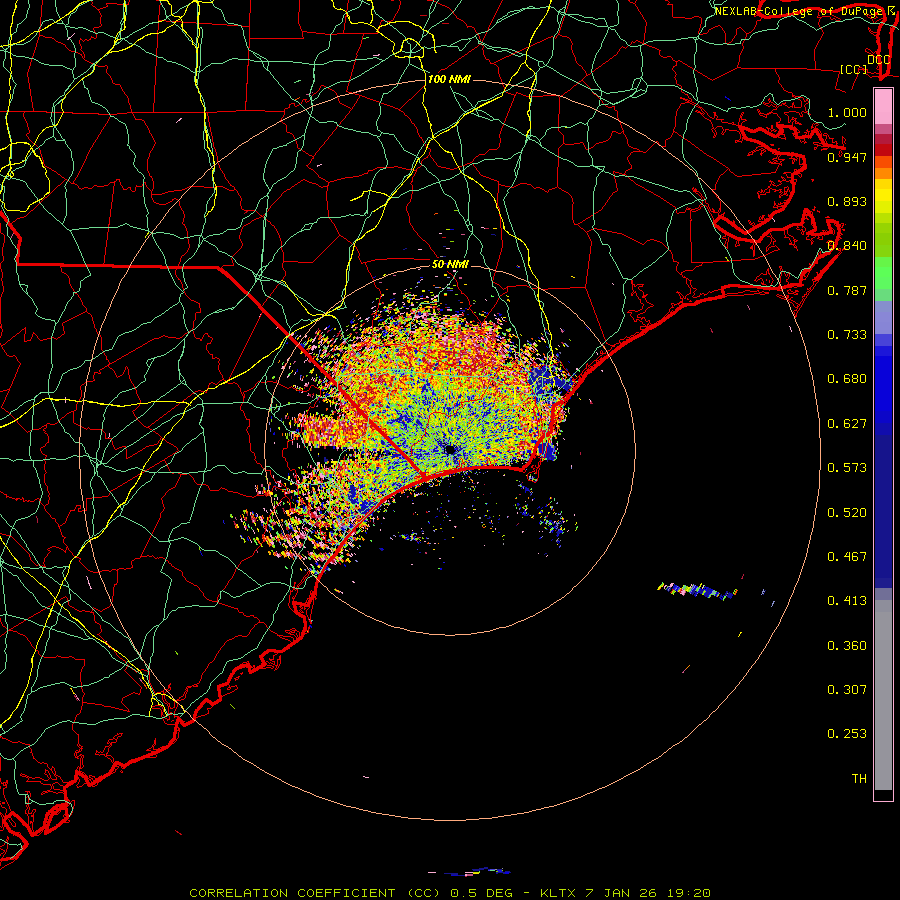Click the 0.840 scale value

point(847,246)
